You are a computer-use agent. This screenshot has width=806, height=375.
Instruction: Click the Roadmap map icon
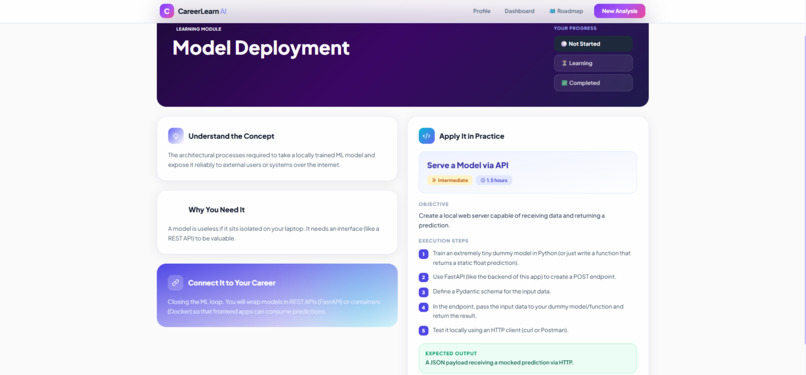tap(552, 11)
